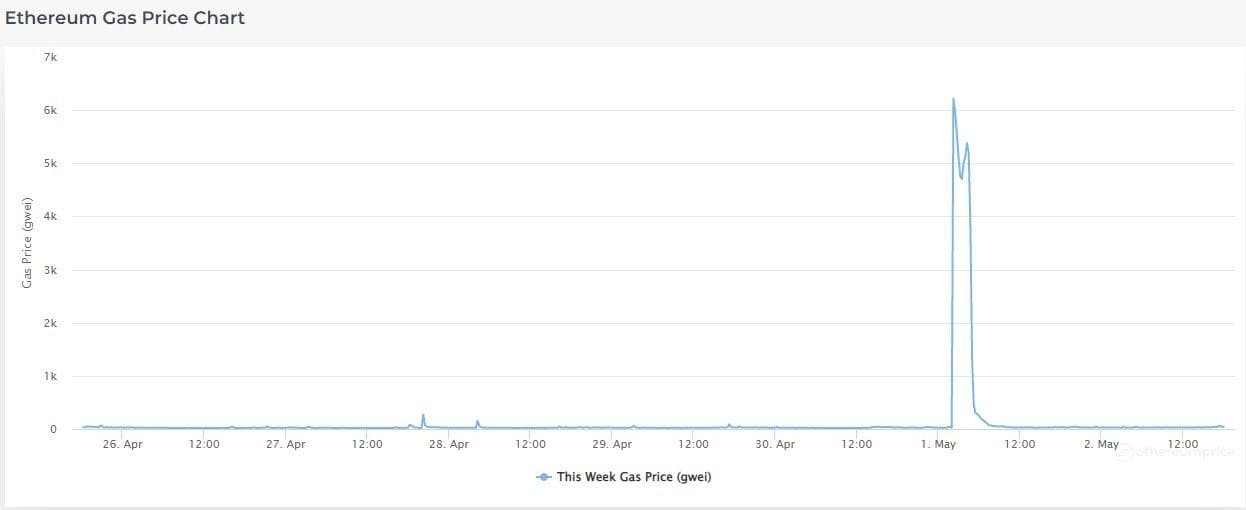Image resolution: width=1246 pixels, height=510 pixels.
Task: Toggle the This Week Gas Price legend label
Action: (634, 477)
